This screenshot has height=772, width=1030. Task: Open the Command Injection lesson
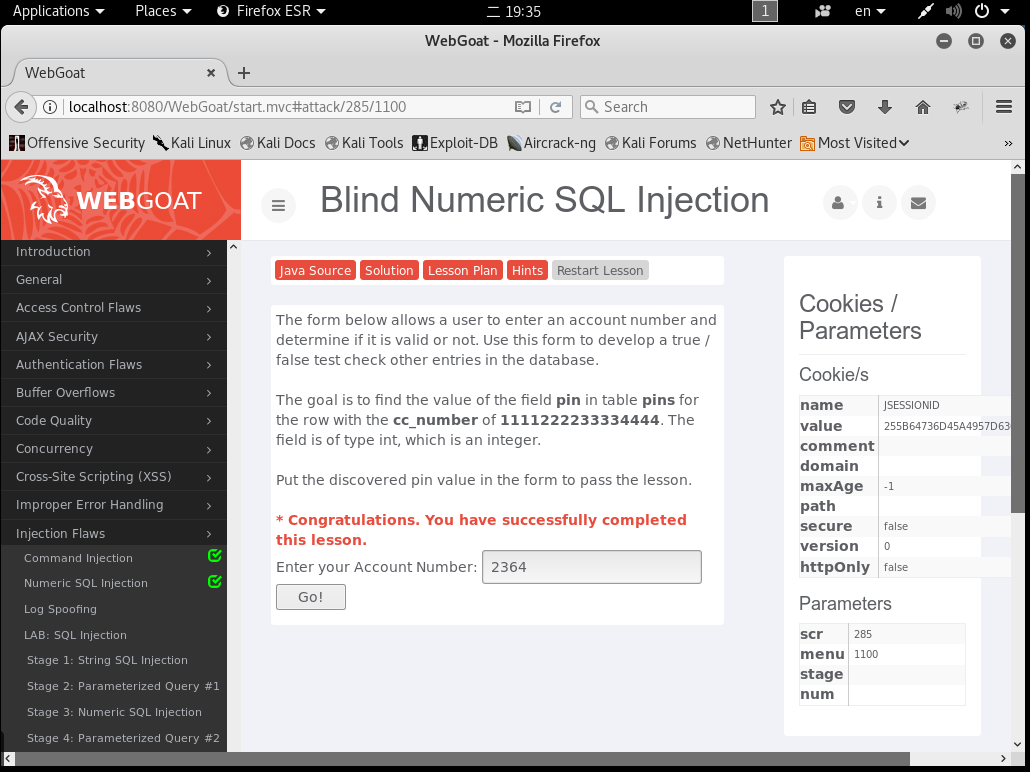tap(78, 558)
